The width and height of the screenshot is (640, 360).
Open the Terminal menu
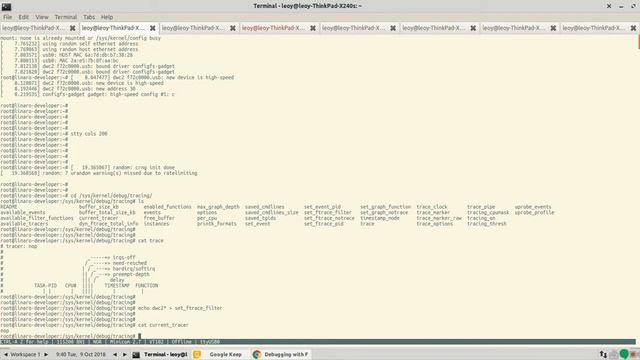point(66,17)
